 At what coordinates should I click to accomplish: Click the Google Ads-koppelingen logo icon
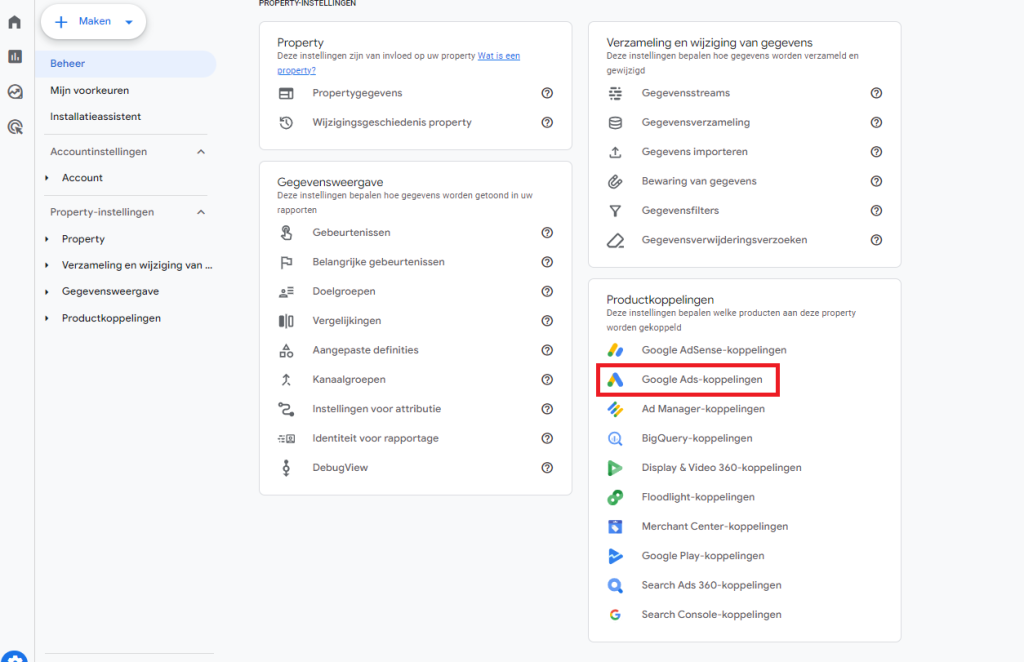[x=616, y=380]
